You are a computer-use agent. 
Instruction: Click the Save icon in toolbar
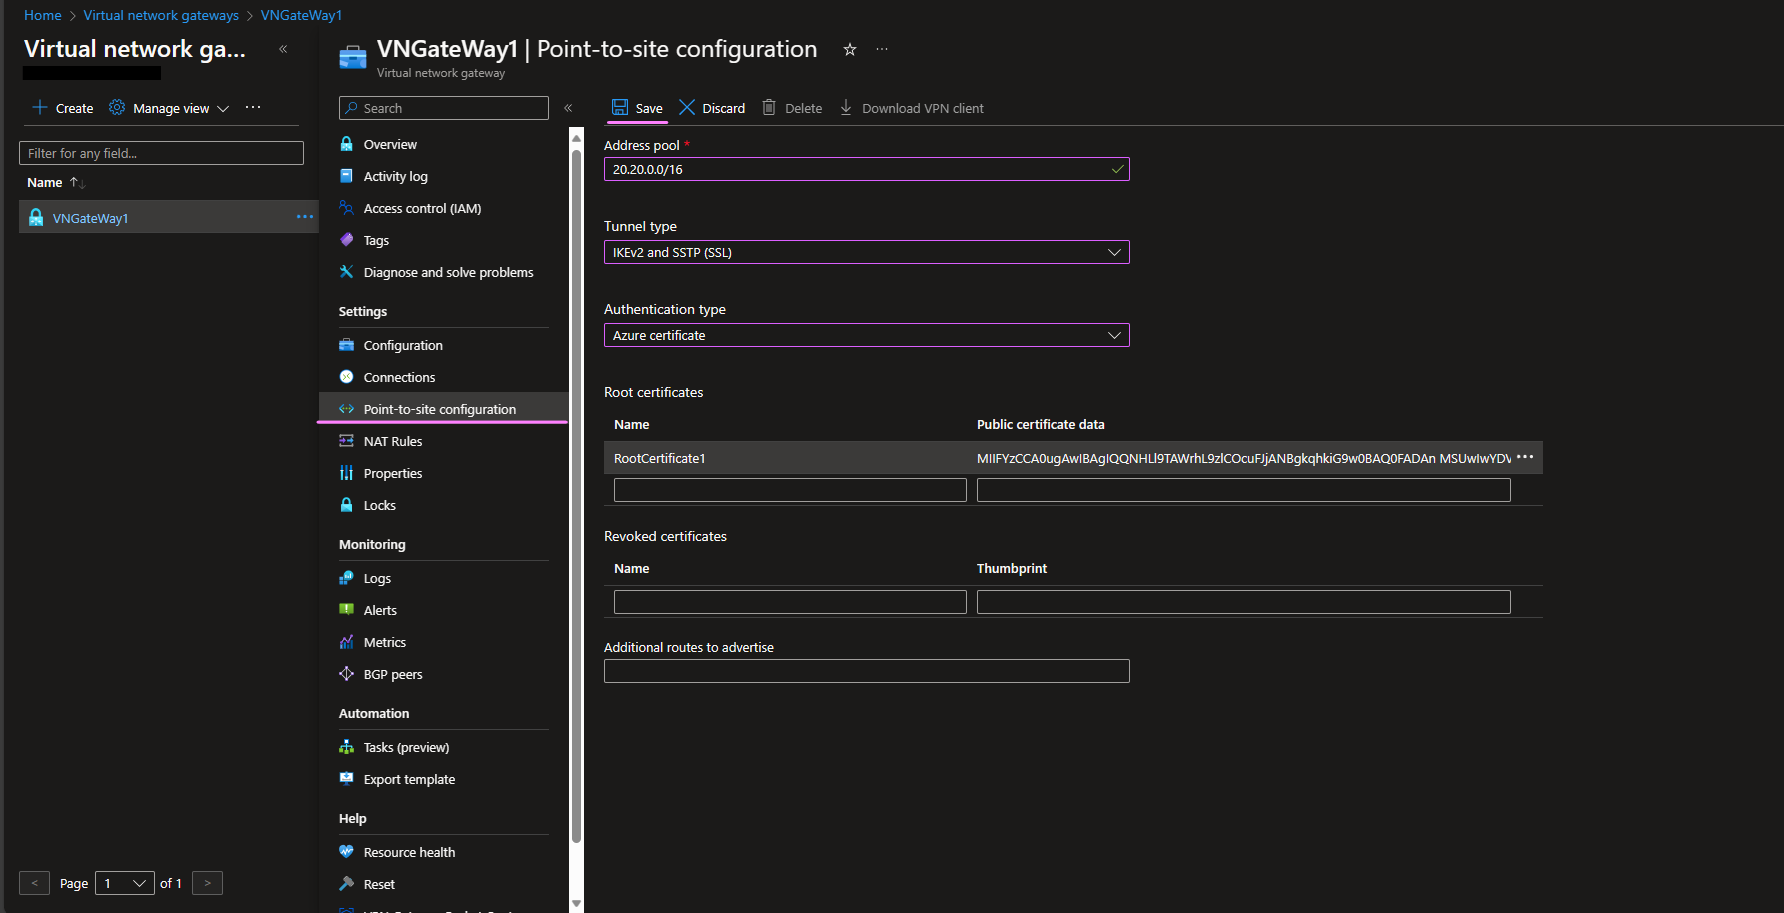click(x=620, y=108)
